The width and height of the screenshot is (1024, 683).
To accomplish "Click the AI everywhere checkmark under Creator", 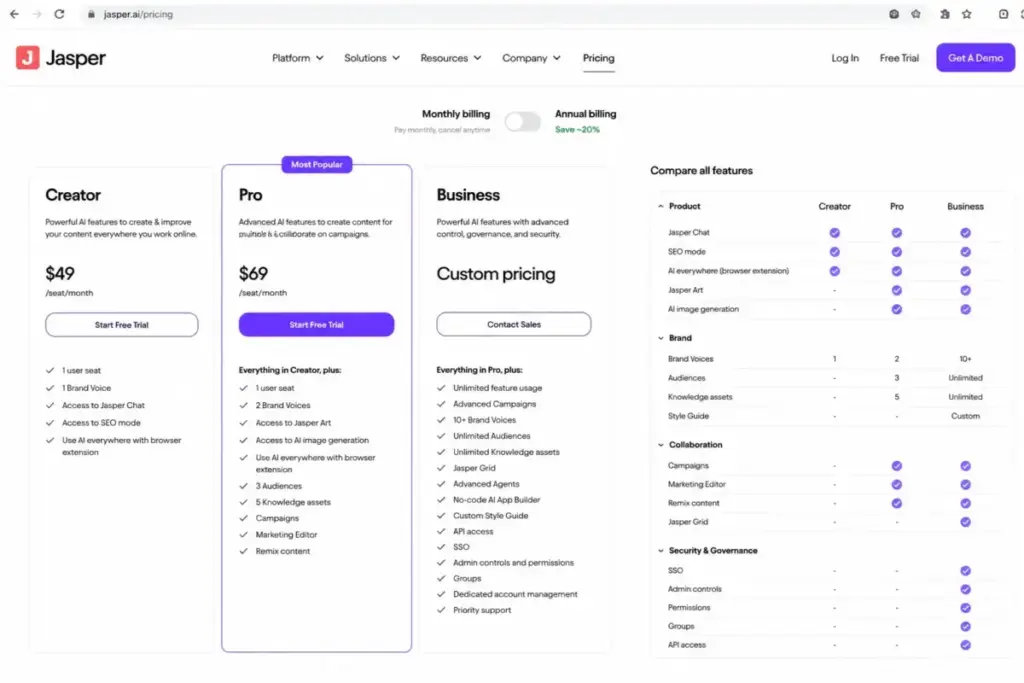I will pyautogui.click(x=835, y=270).
